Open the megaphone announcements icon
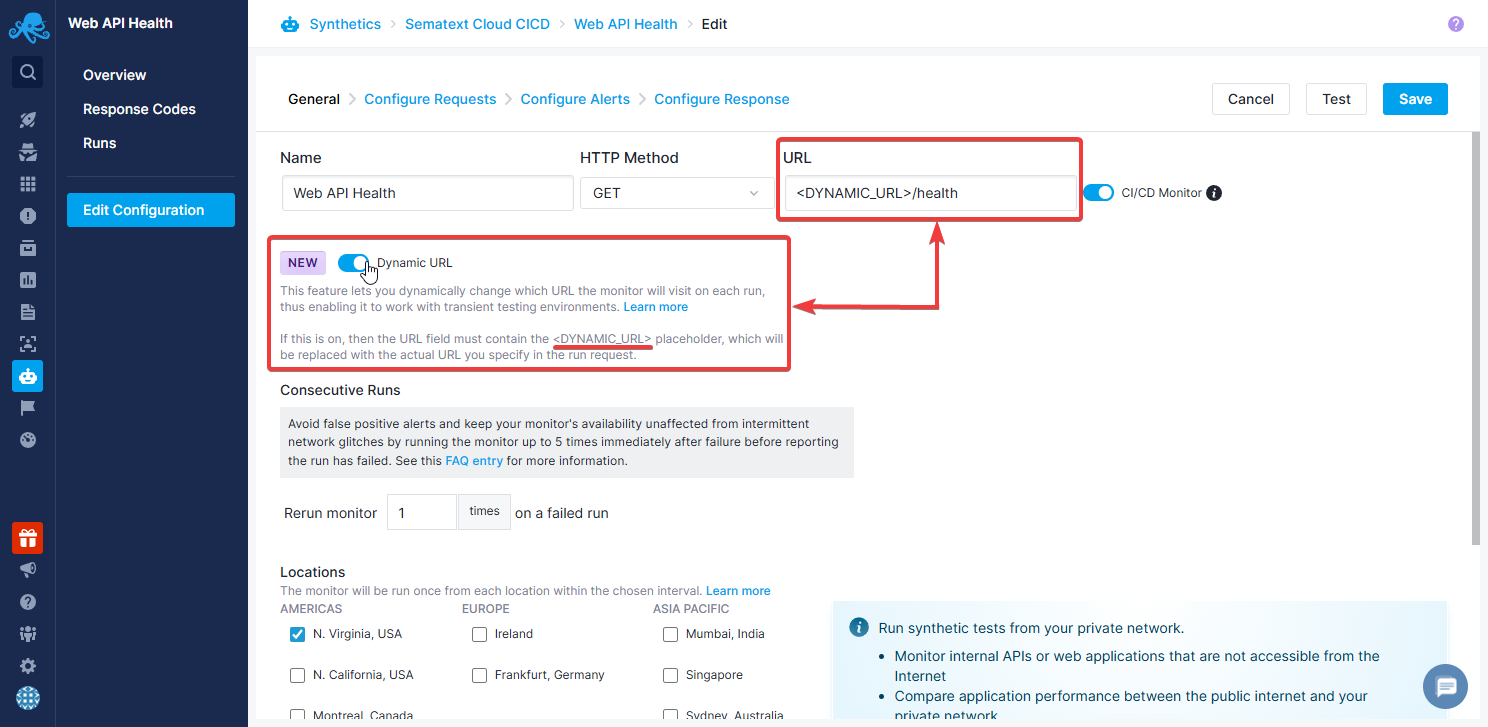Screen dimensions: 1488x727 (28, 570)
